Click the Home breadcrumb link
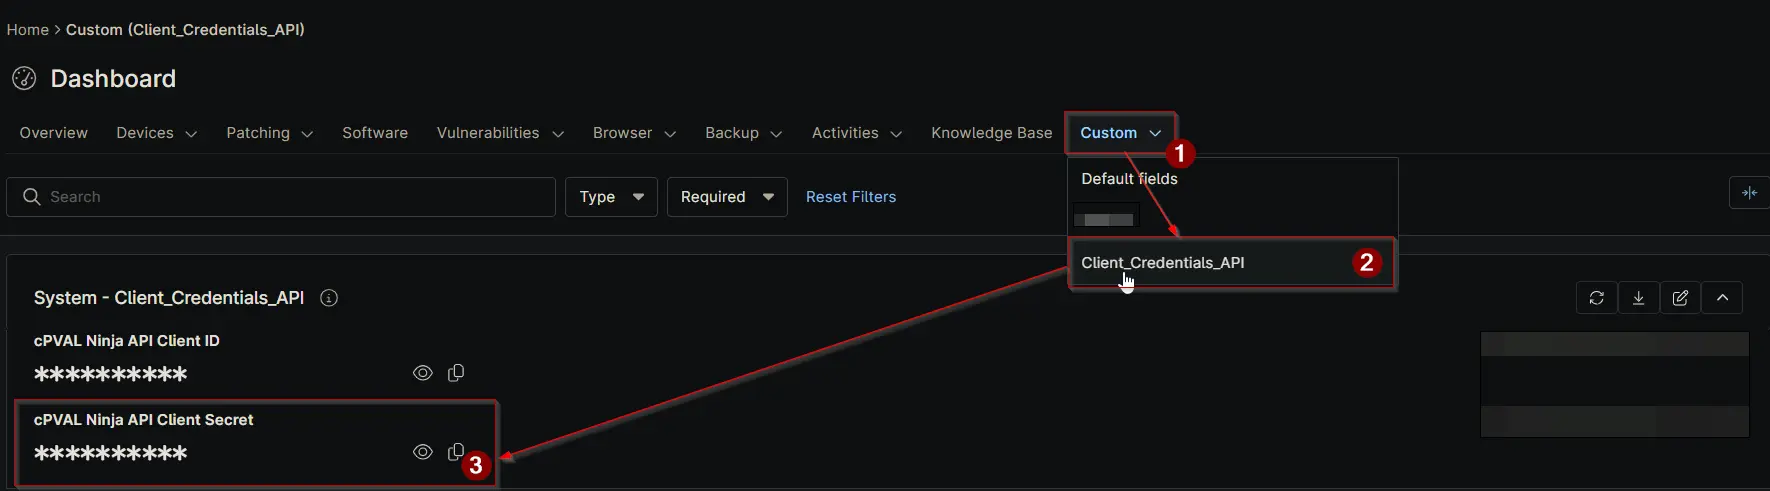 [x=28, y=30]
